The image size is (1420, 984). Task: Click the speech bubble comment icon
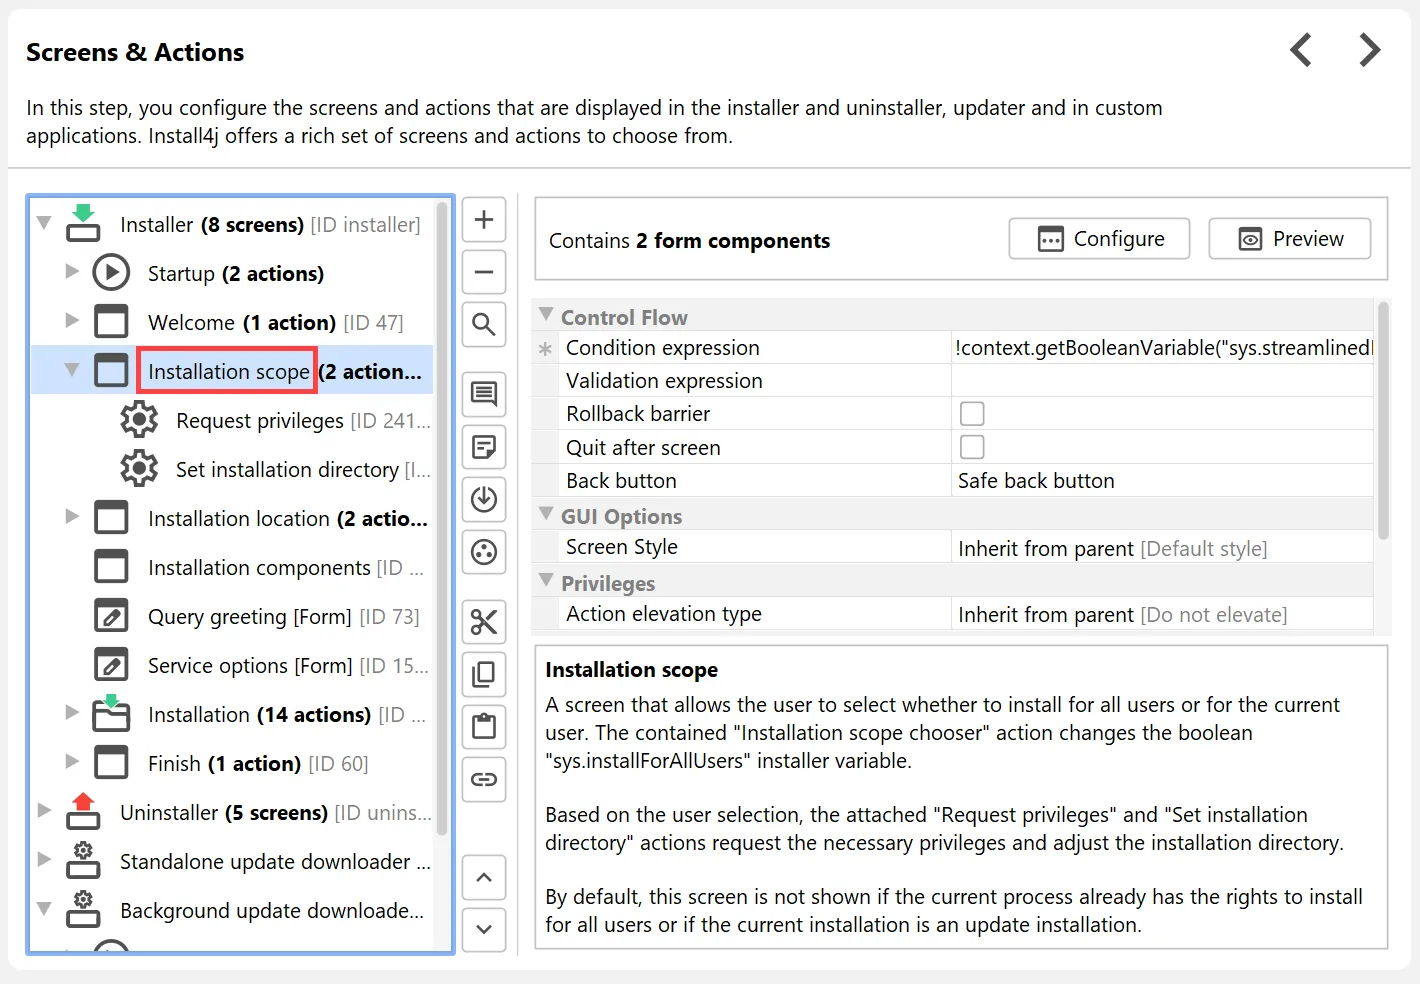pyautogui.click(x=484, y=394)
